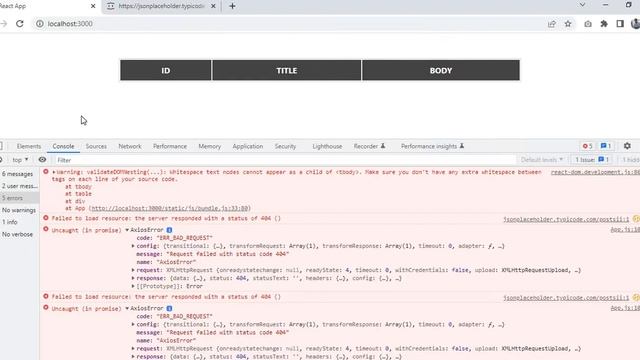The width and height of the screenshot is (640, 360).
Task: Open the extensions puzzle menu
Action: coord(604,24)
